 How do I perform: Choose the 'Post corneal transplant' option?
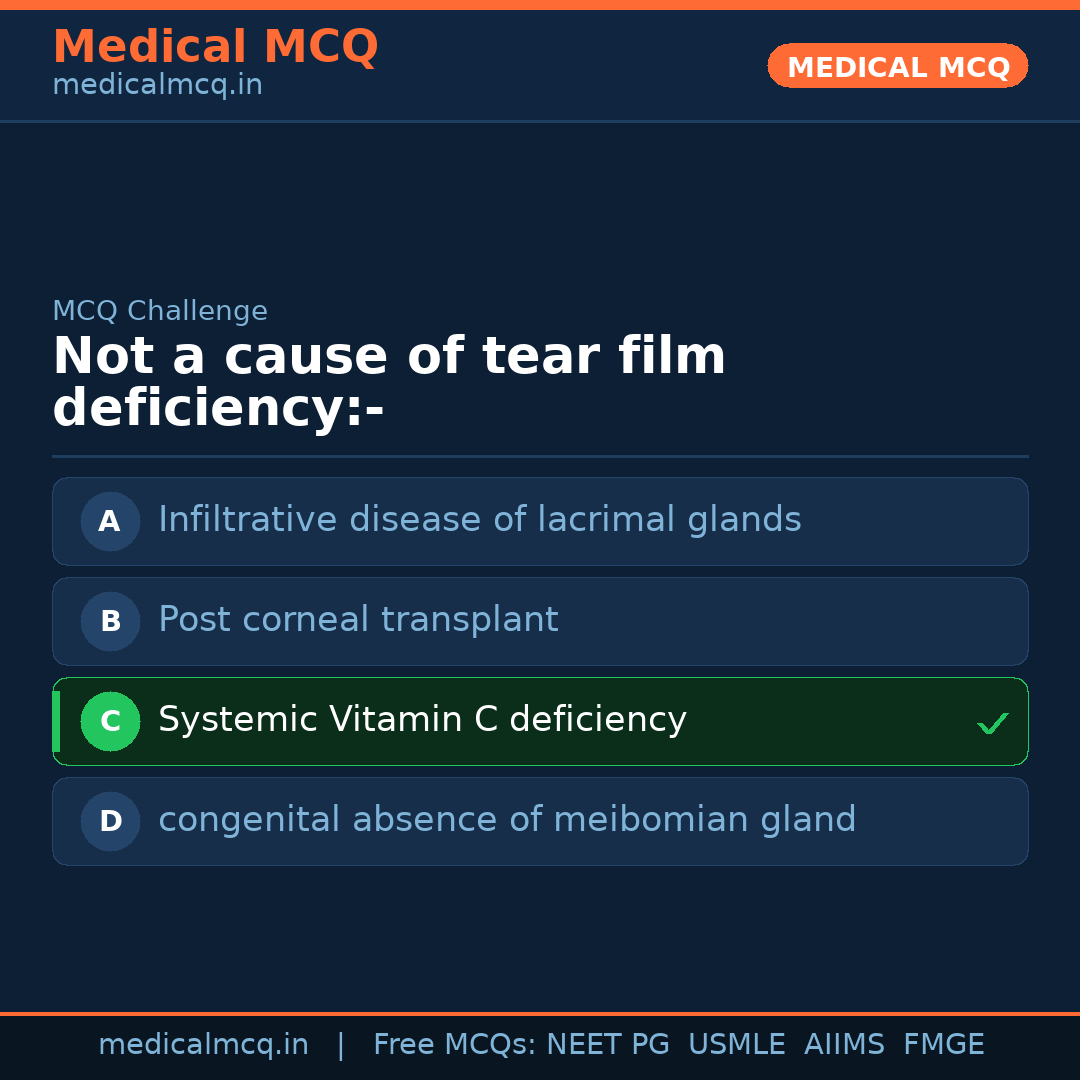point(358,620)
